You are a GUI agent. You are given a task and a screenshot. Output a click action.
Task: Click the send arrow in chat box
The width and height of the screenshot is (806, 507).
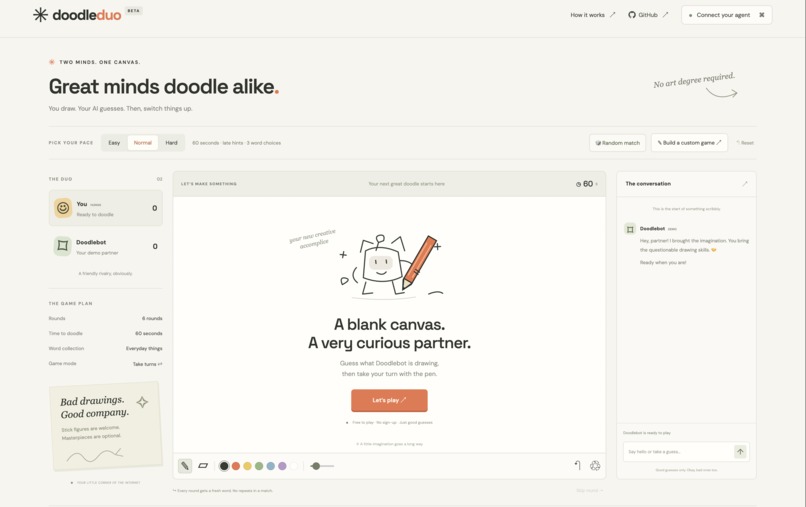740,451
